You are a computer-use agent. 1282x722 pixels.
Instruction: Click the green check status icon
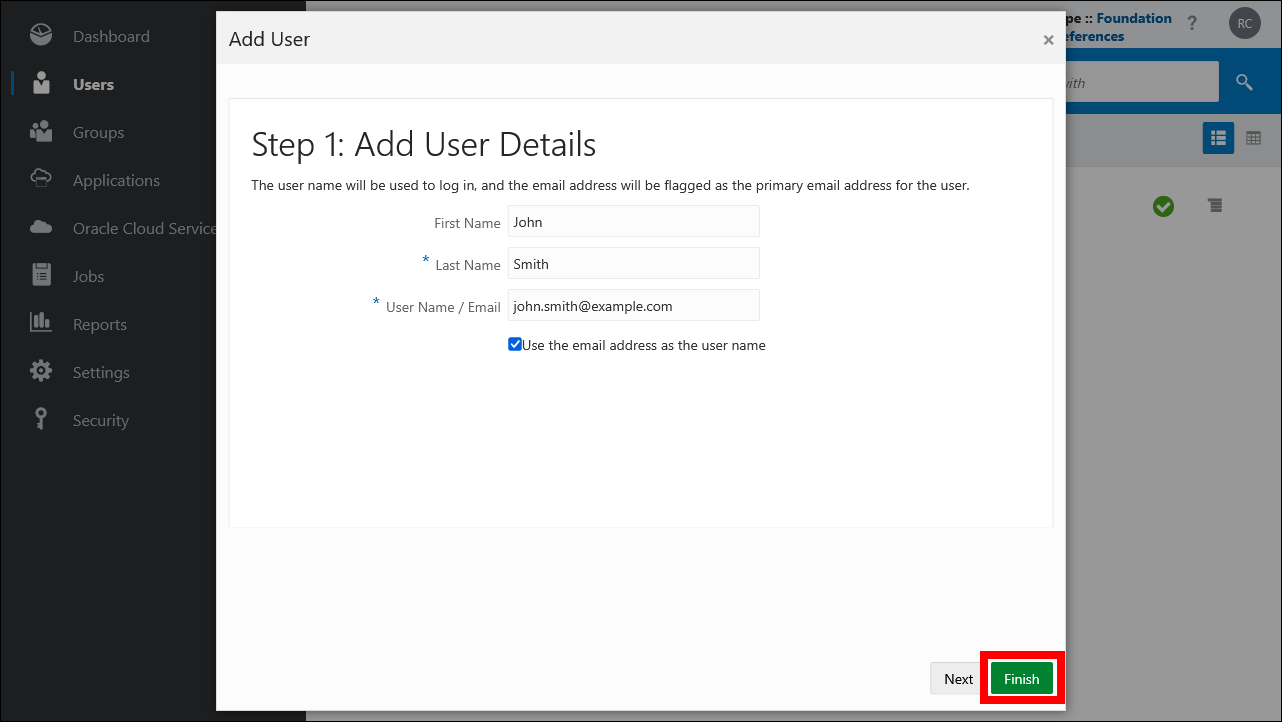pos(1163,206)
